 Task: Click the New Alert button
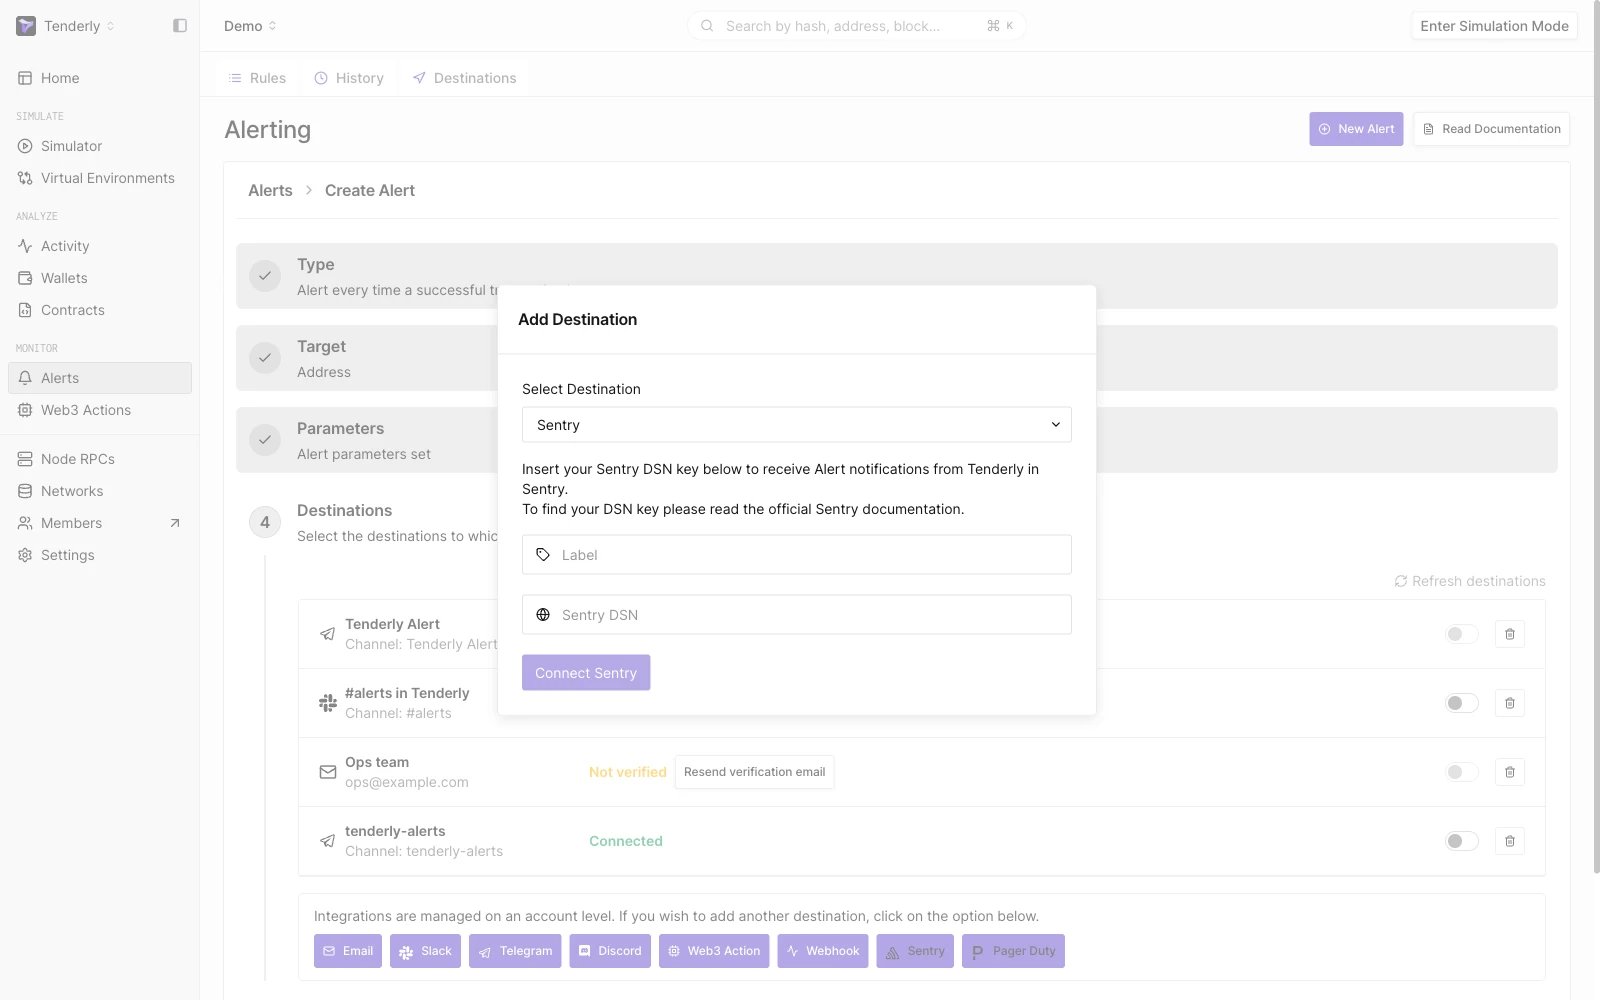1356,129
